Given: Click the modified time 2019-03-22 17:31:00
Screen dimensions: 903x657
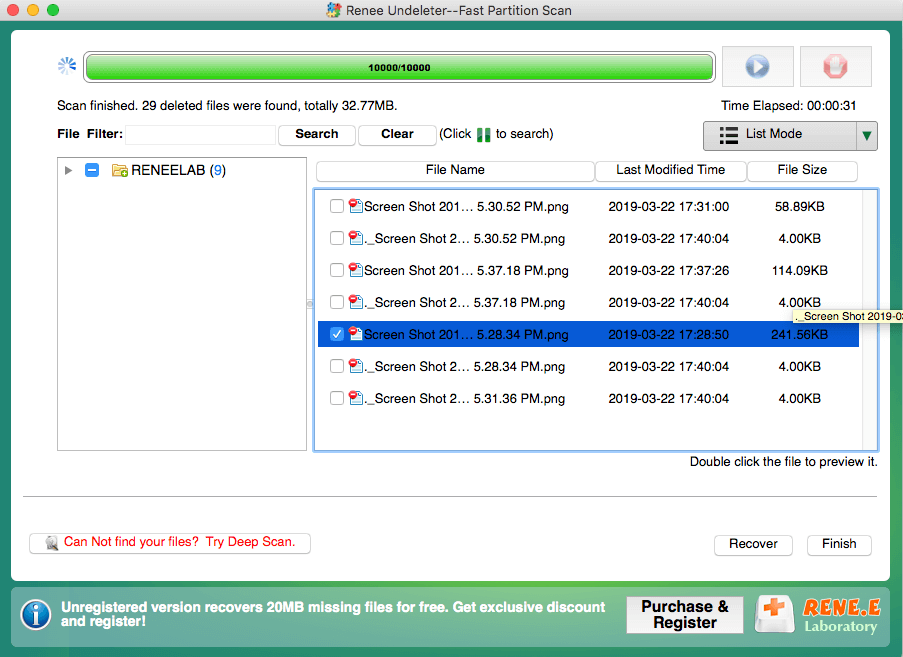Looking at the screenshot, I should click(669, 207).
